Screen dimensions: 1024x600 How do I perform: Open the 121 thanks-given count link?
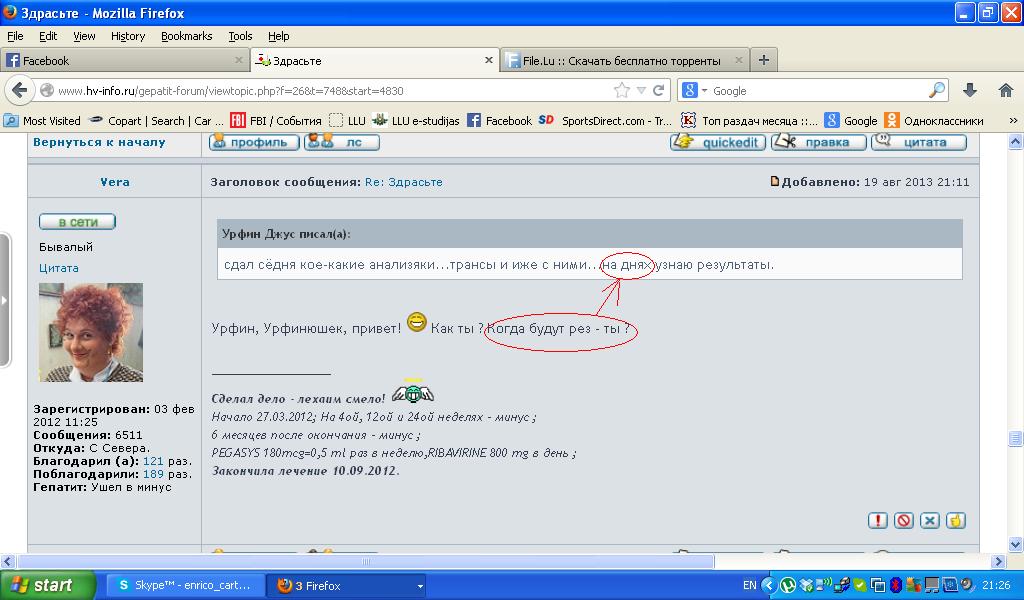pyautogui.click(x=153, y=461)
